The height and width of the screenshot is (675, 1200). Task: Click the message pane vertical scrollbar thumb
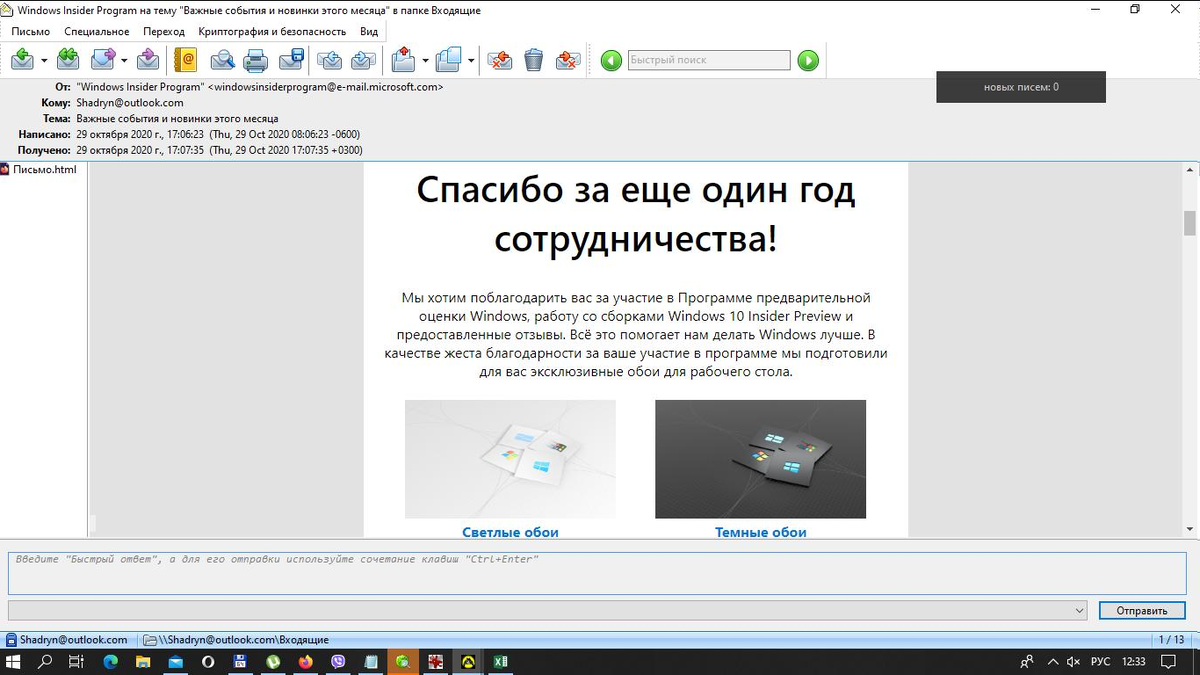pyautogui.click(x=1190, y=223)
